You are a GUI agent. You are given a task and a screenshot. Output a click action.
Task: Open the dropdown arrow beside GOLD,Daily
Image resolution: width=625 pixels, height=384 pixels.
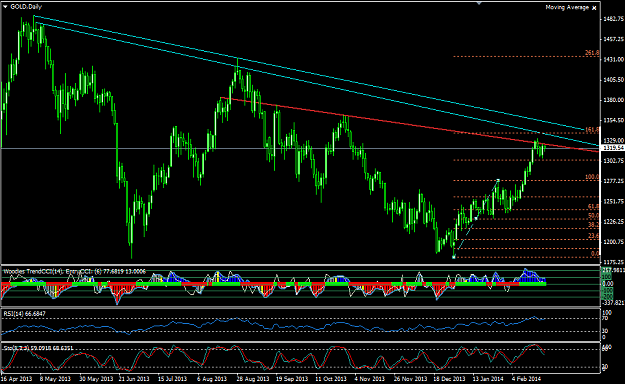point(5,7)
